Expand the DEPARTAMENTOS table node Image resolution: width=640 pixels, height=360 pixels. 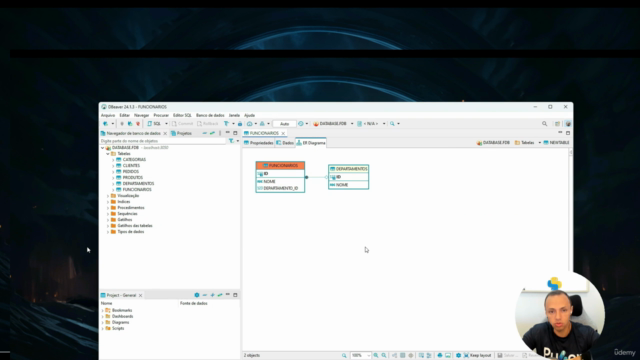tap(113, 184)
